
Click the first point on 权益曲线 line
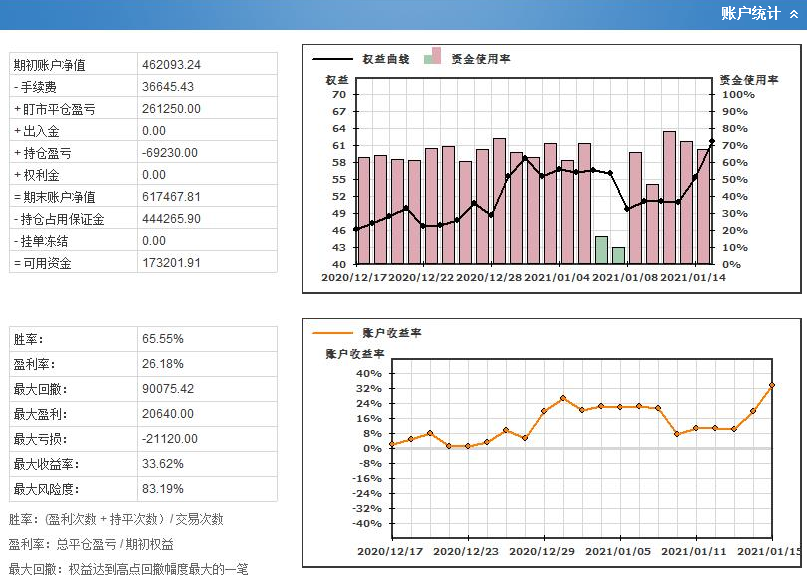pyautogui.click(x=355, y=230)
